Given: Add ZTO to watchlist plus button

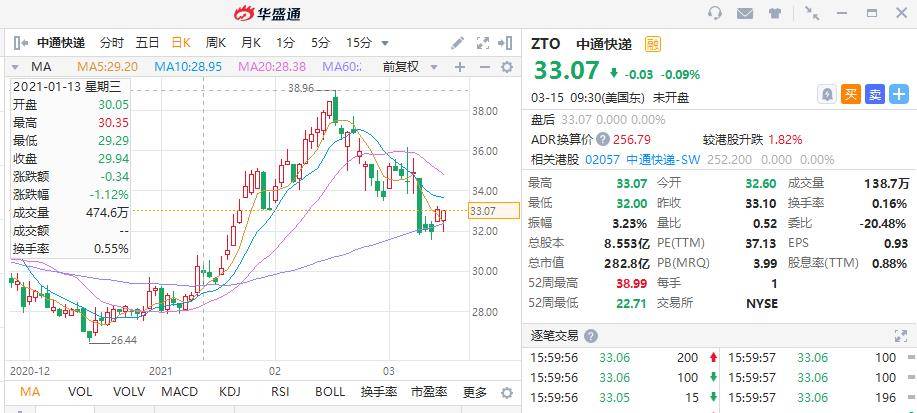Looking at the screenshot, I should click(899, 95).
